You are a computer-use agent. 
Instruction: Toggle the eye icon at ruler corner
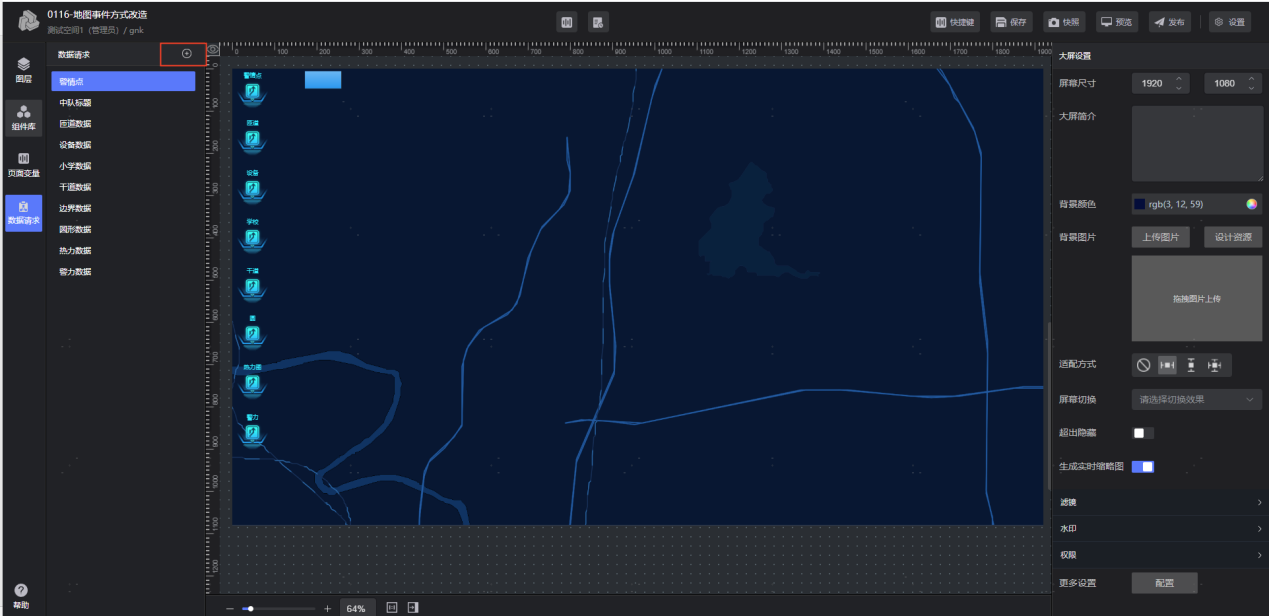212,49
